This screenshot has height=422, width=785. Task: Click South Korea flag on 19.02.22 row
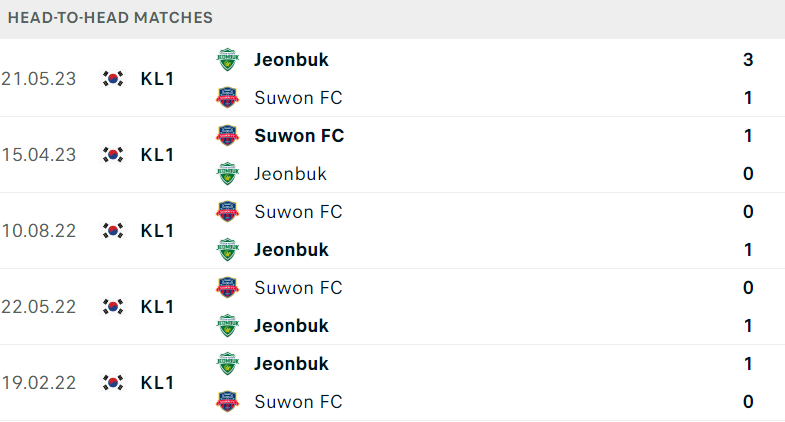[113, 383]
